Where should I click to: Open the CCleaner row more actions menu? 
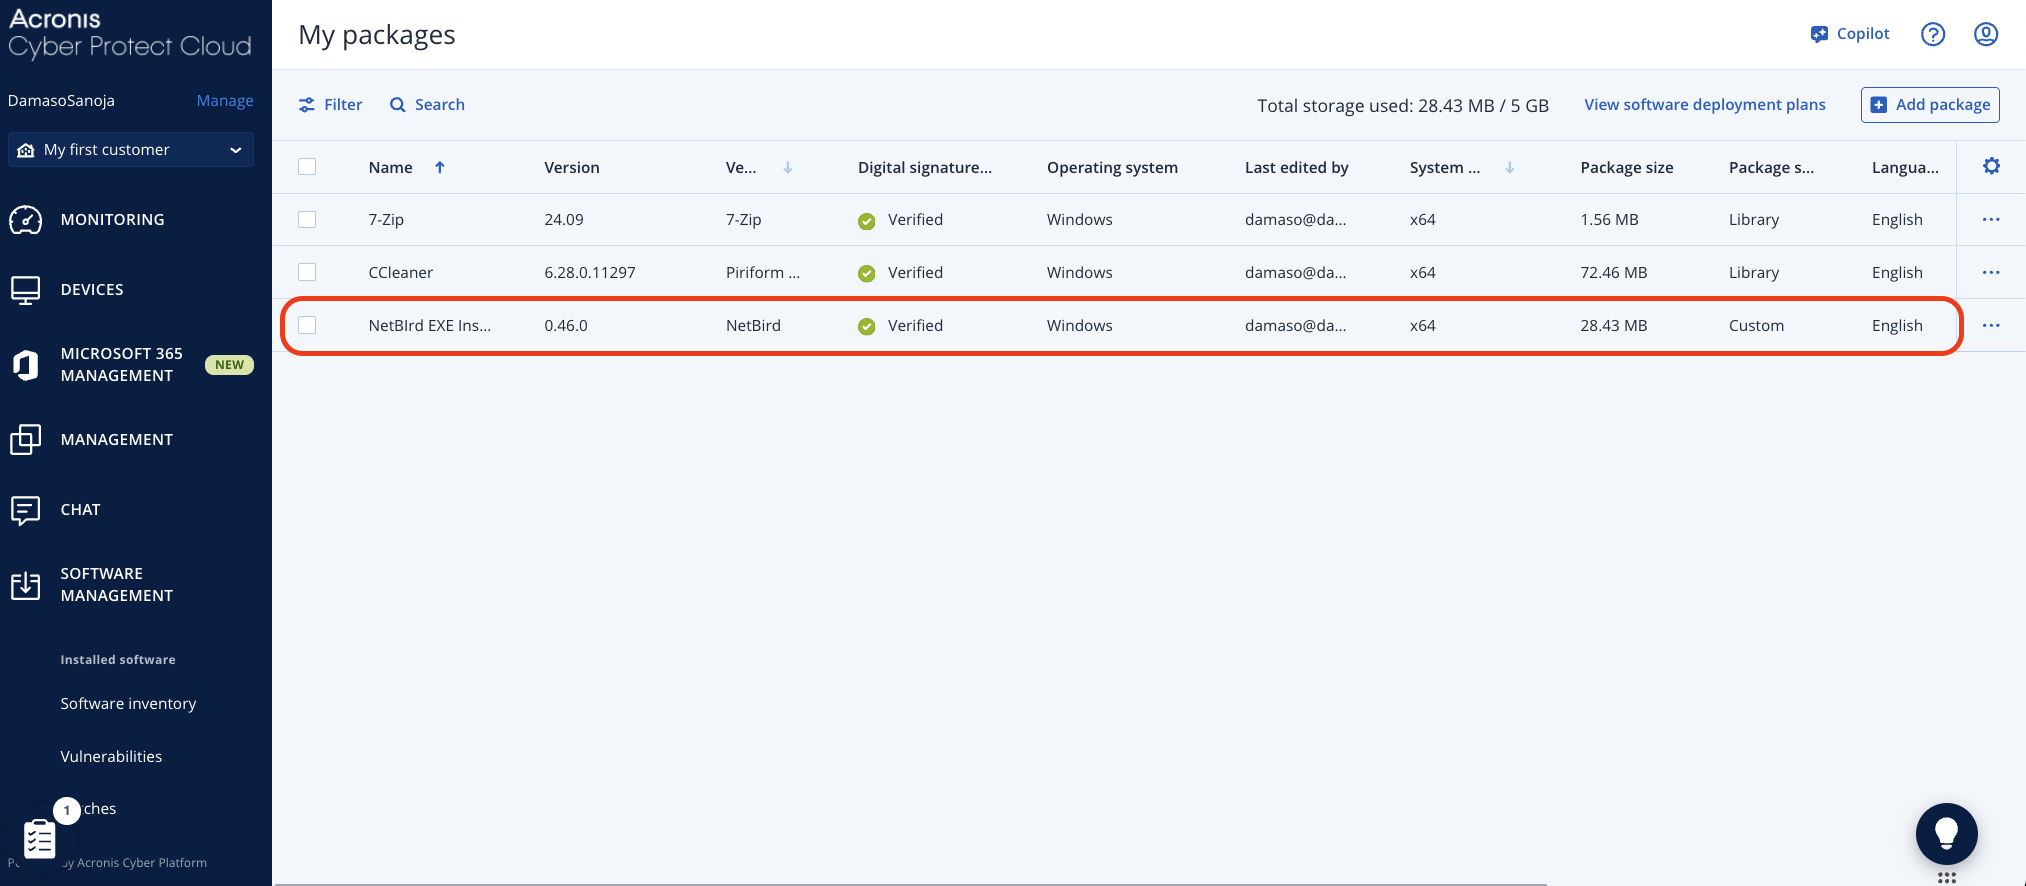1991,272
